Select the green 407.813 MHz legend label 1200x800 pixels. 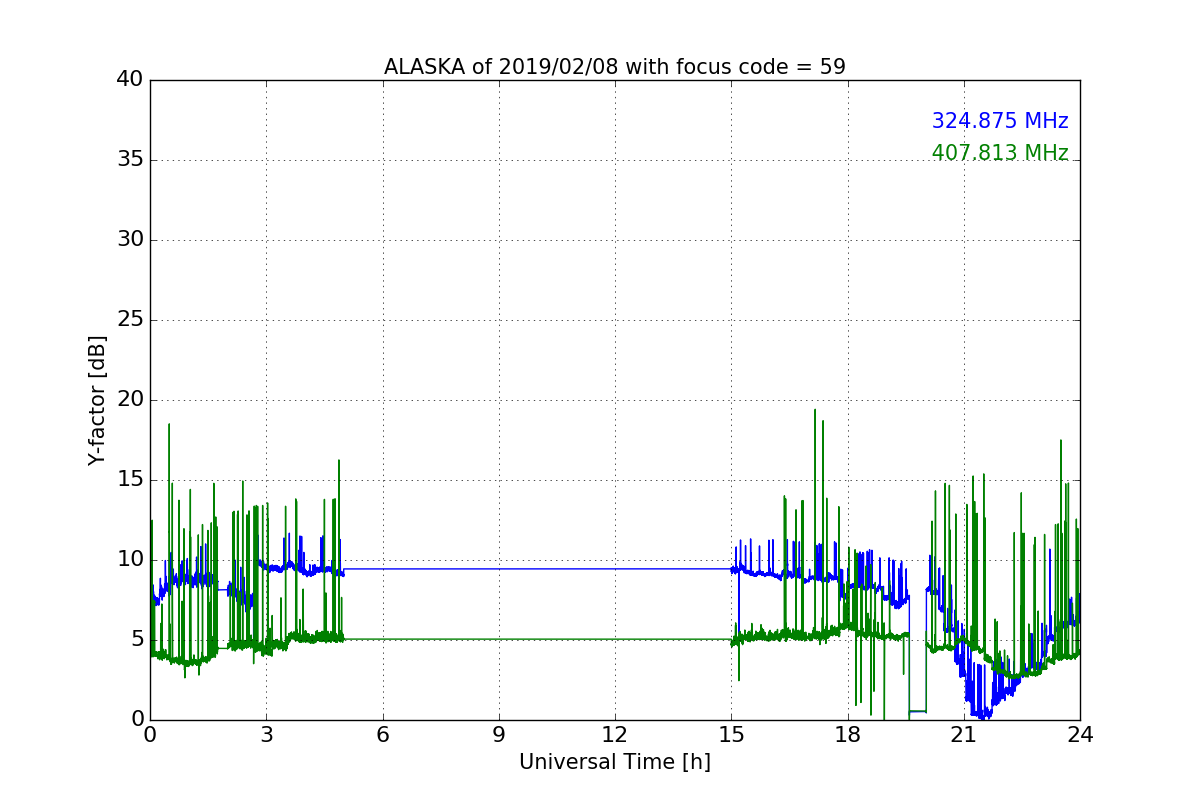[x=1000, y=153]
